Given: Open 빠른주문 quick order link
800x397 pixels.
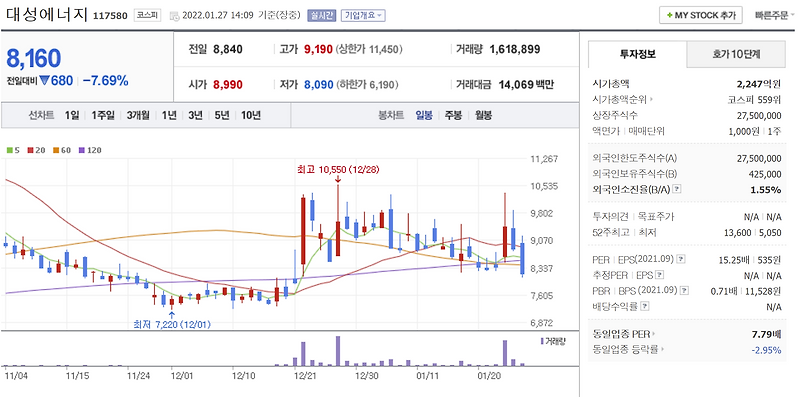Looking at the screenshot, I should pos(774,15).
